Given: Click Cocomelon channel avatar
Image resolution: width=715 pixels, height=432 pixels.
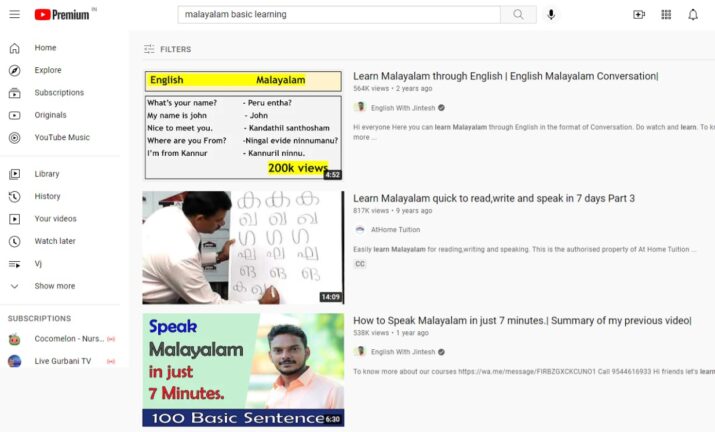Looking at the screenshot, I should pyautogui.click(x=15, y=339).
